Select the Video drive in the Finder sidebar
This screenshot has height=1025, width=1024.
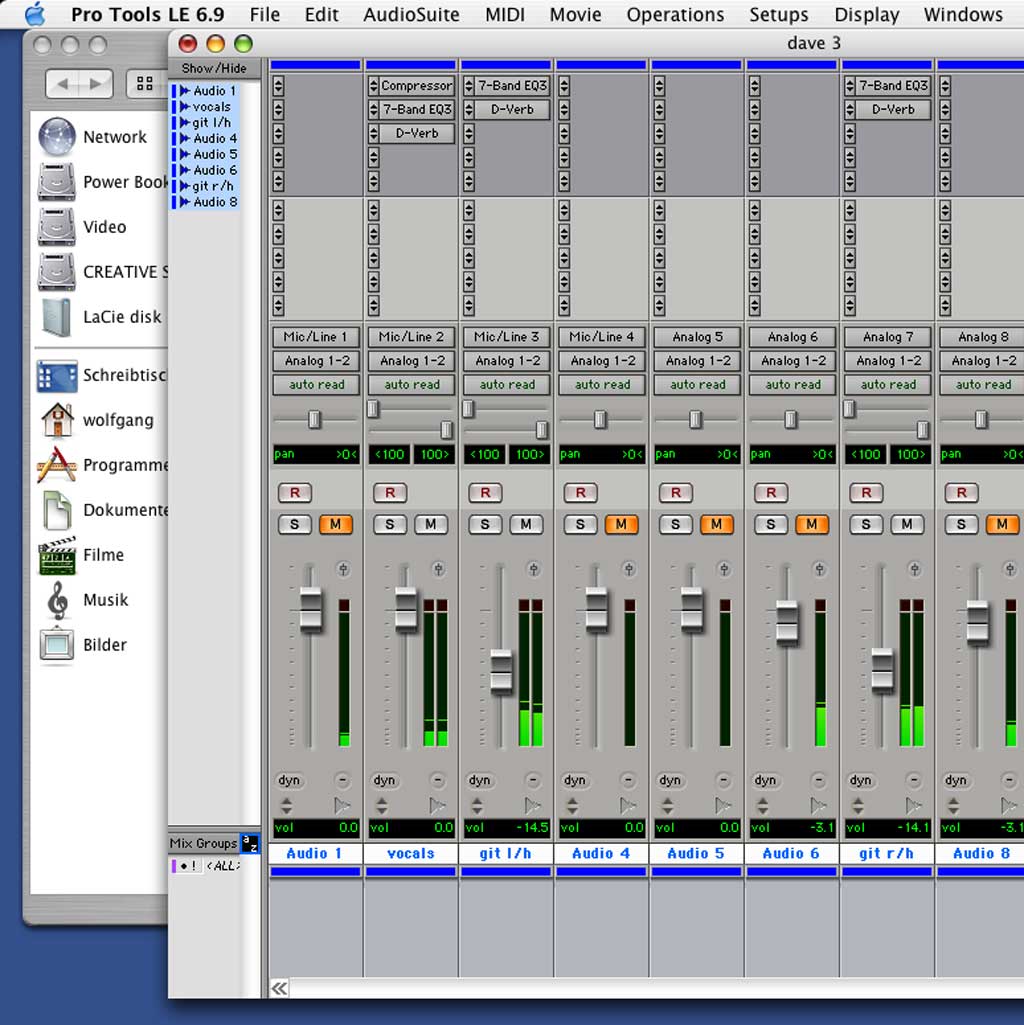pyautogui.click(x=83, y=227)
